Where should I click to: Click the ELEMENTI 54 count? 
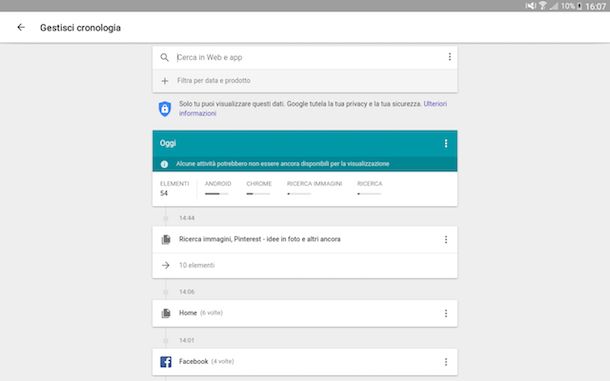(174, 188)
